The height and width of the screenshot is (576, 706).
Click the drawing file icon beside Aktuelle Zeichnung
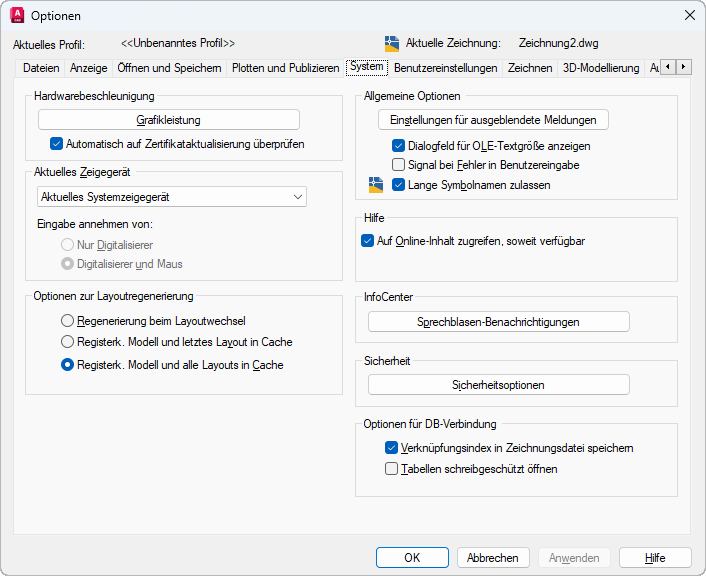click(x=392, y=44)
